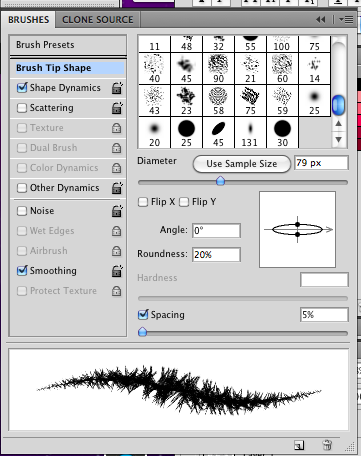Choose the hard round 30 brush tip
Screen dimensions: 361x456
pos(282,133)
